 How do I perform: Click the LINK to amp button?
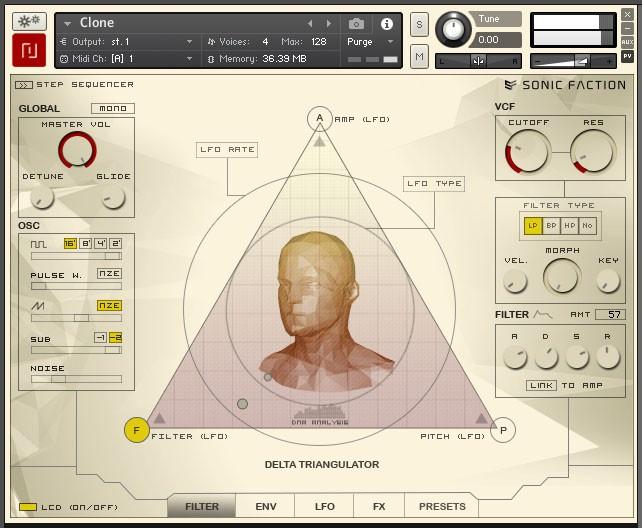click(541, 385)
